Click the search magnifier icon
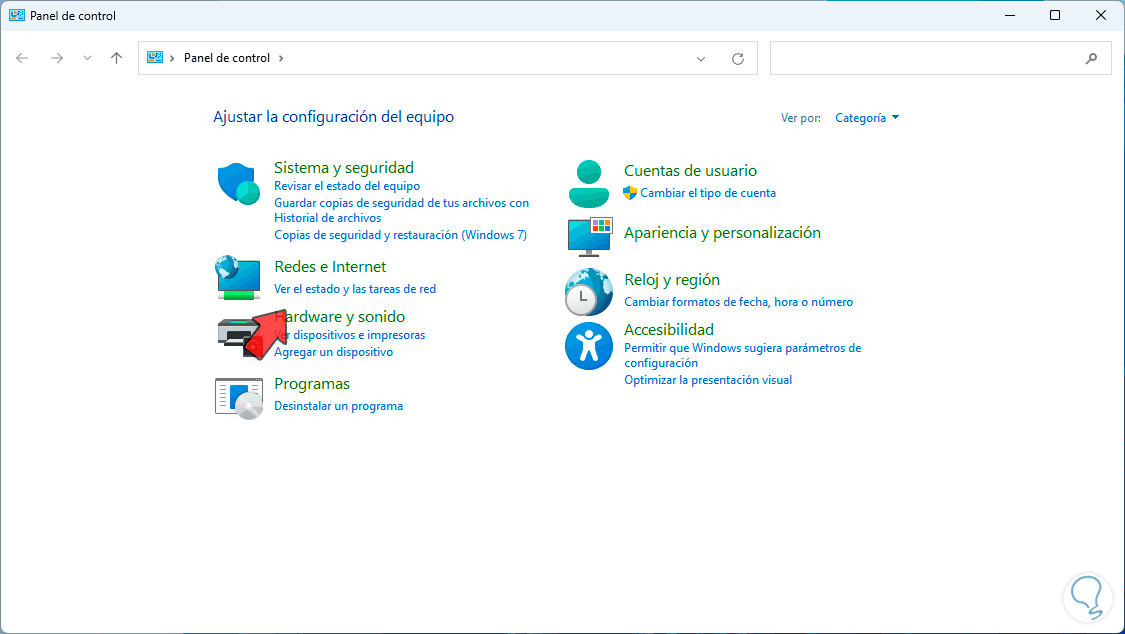Image resolution: width=1125 pixels, height=634 pixels. tap(1091, 59)
